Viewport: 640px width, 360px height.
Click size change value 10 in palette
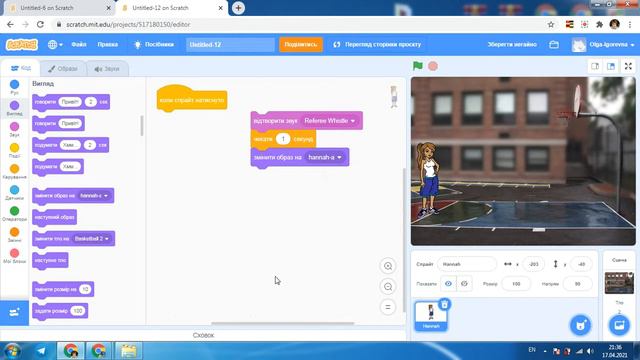[85, 289]
